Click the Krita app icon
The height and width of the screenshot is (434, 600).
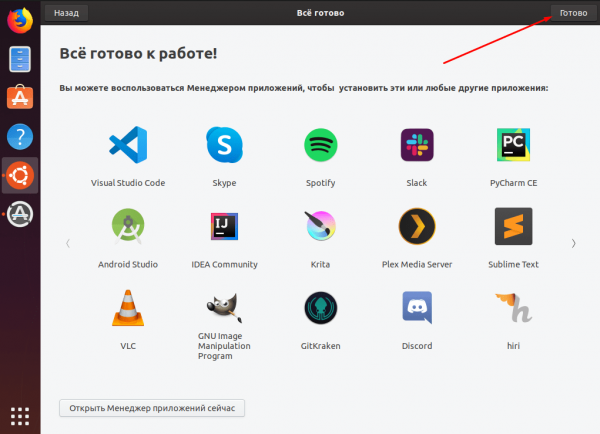coord(321,226)
